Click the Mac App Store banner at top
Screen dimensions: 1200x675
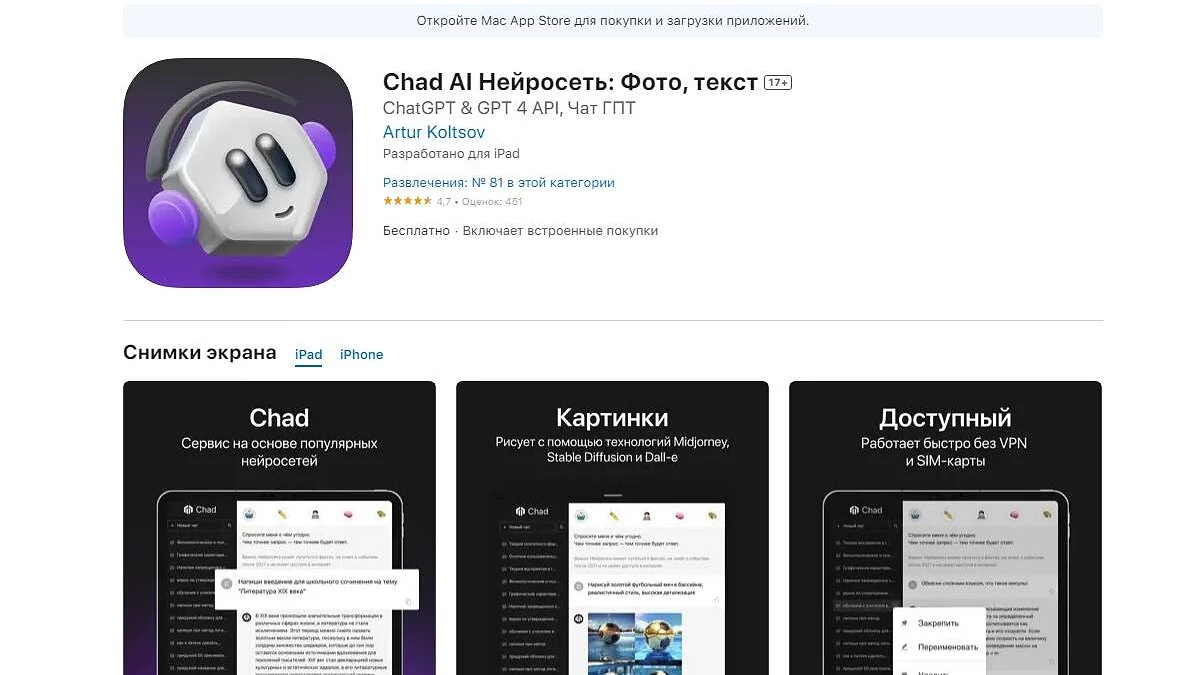coord(613,20)
